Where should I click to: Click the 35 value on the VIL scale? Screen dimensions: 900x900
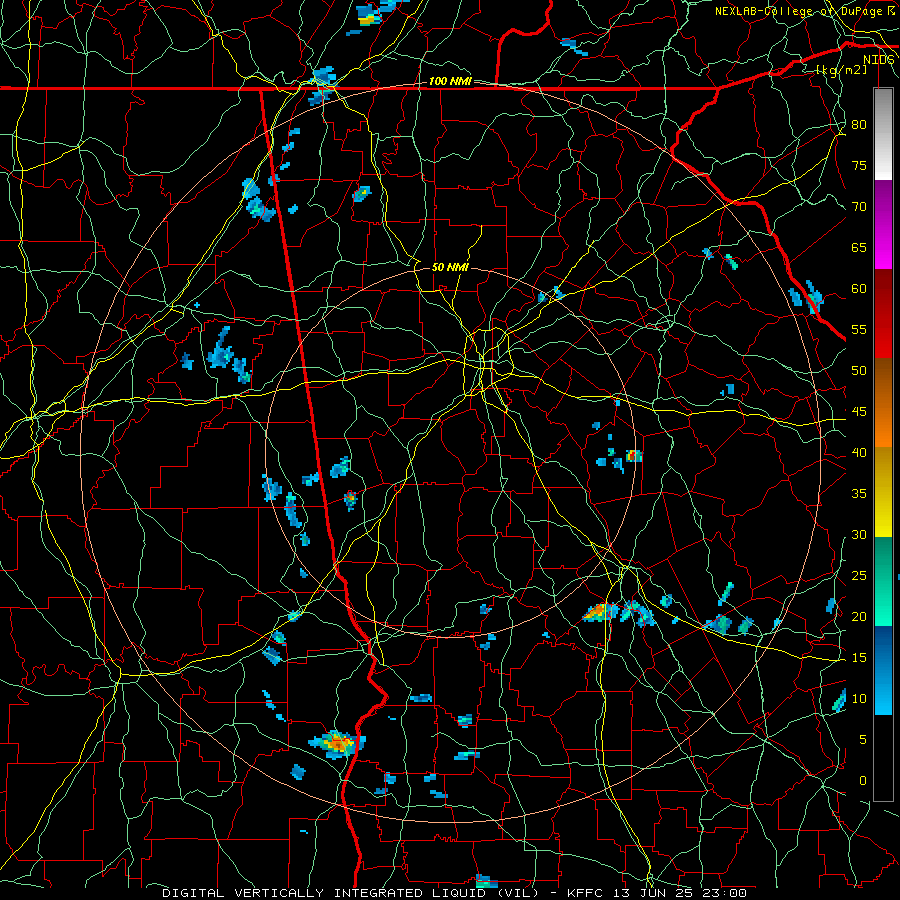pyautogui.click(x=859, y=494)
